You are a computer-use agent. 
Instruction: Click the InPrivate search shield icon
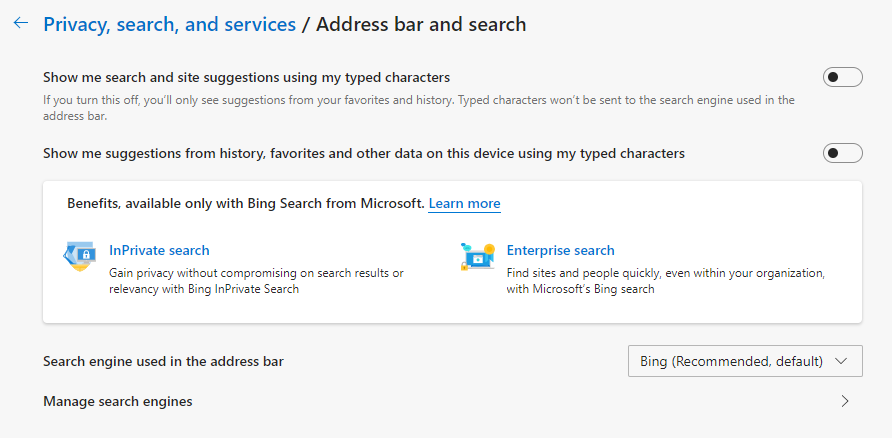(x=80, y=256)
